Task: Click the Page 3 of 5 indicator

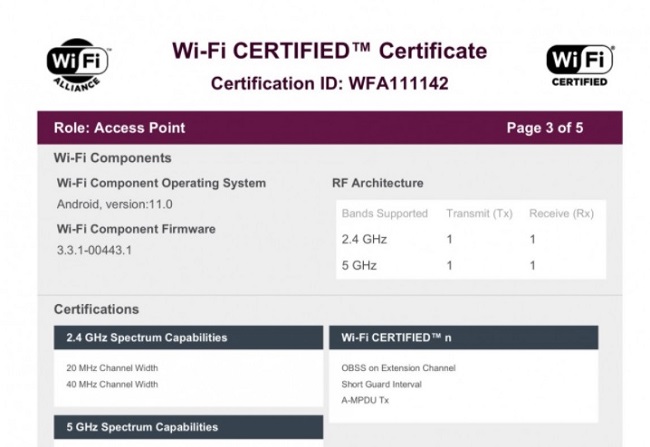Action: tap(545, 128)
